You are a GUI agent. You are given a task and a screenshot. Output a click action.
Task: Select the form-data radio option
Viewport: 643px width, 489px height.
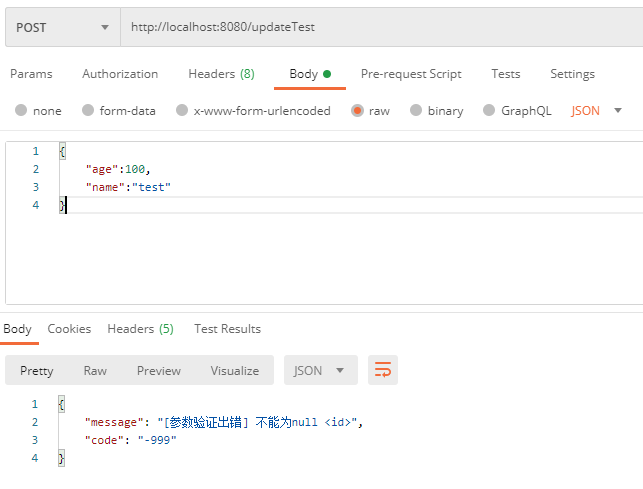[88, 111]
